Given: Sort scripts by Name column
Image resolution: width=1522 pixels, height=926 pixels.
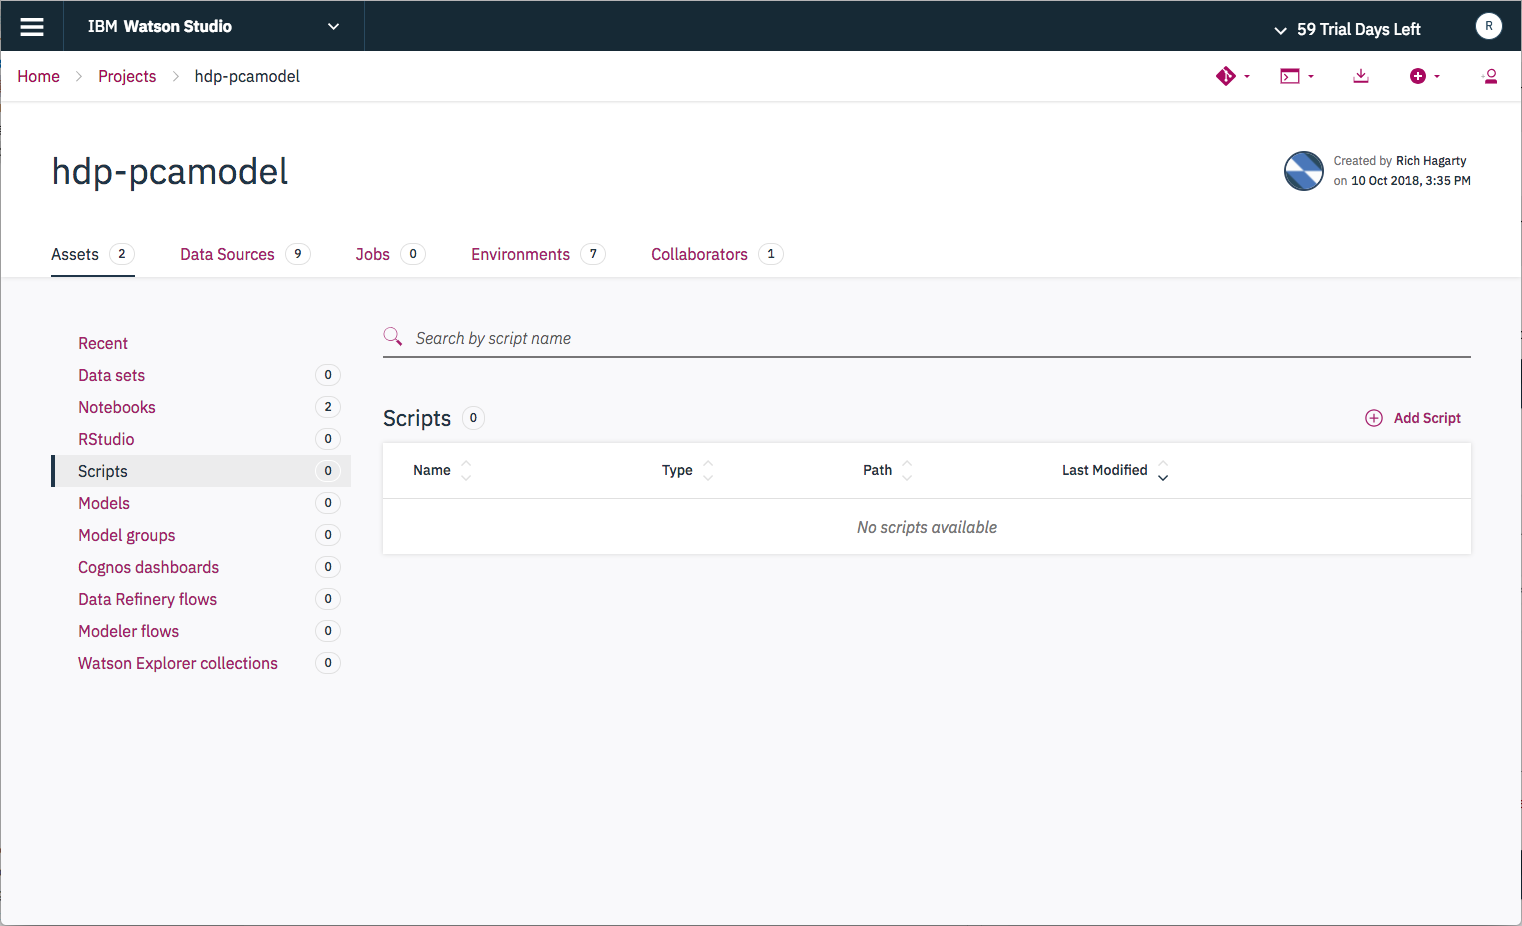Looking at the screenshot, I should [441, 470].
